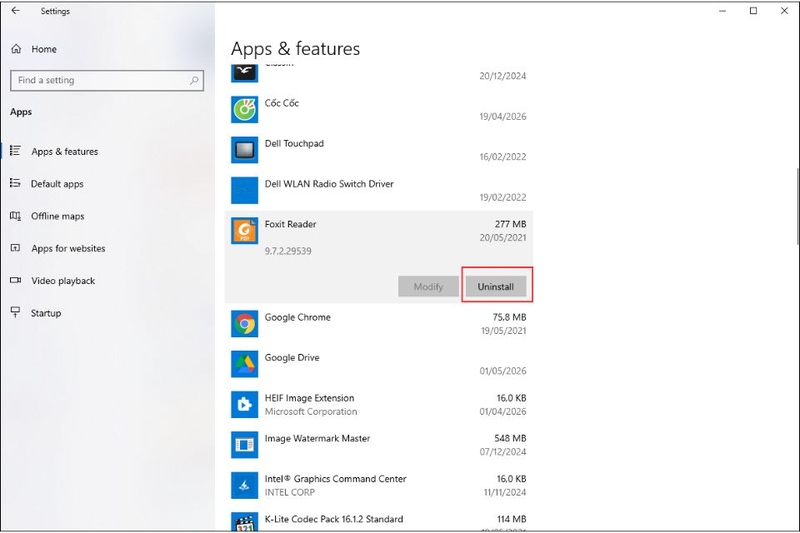Click the K-Lite Codec Pack icon
The width and height of the screenshot is (800, 533).
pyautogui.click(x=244, y=522)
